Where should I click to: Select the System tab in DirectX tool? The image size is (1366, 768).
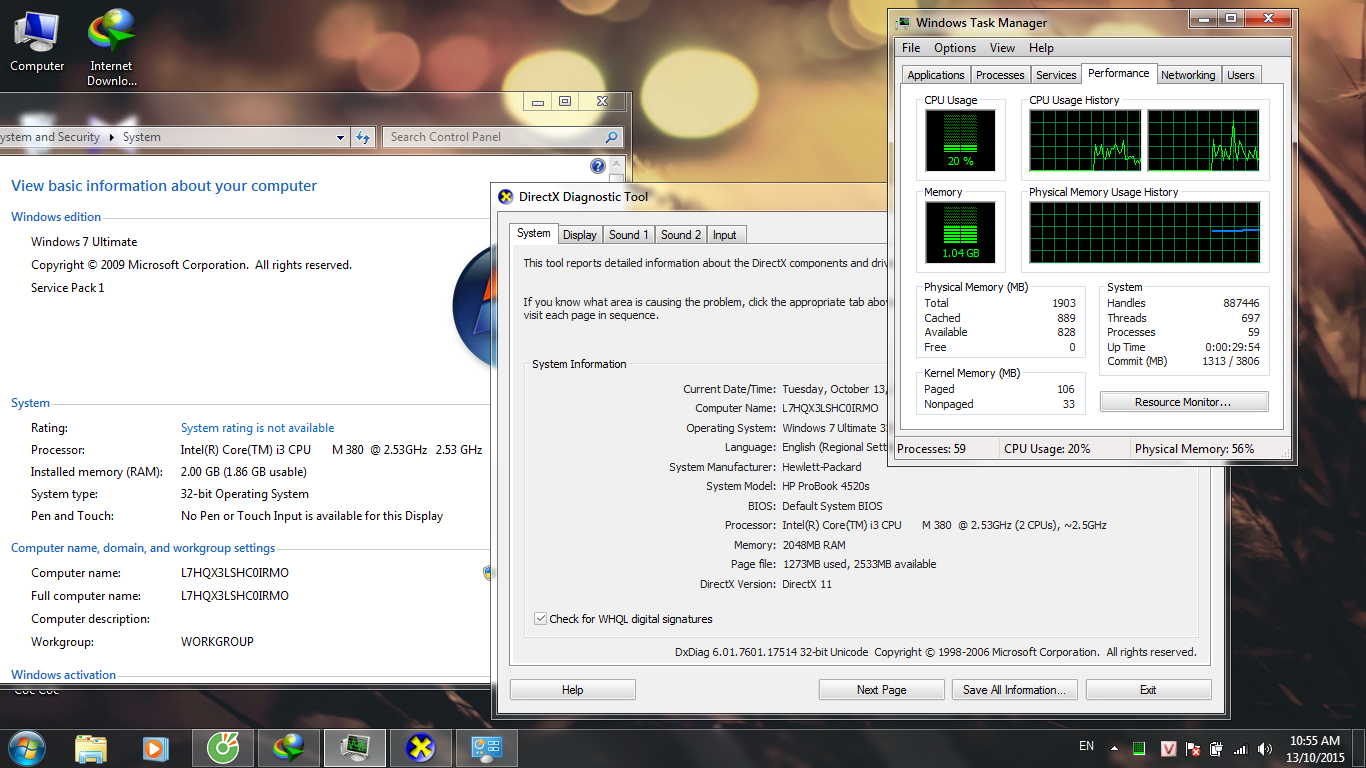533,233
